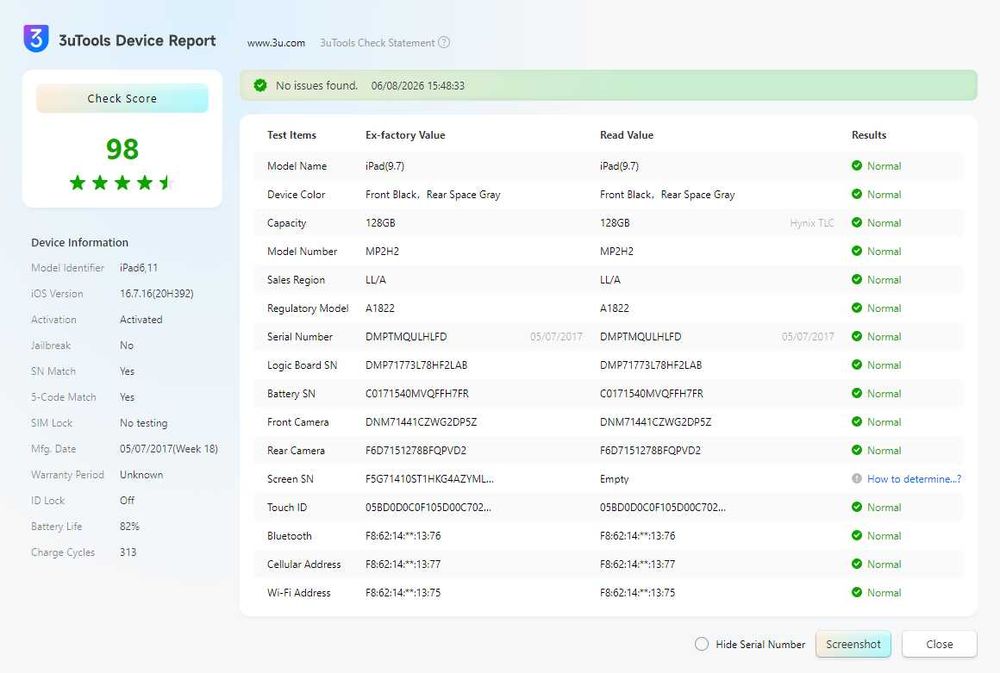The width and height of the screenshot is (1000, 673).
Task: Click the iOS version 16.7.16(20H392)
Action: click(x=156, y=293)
